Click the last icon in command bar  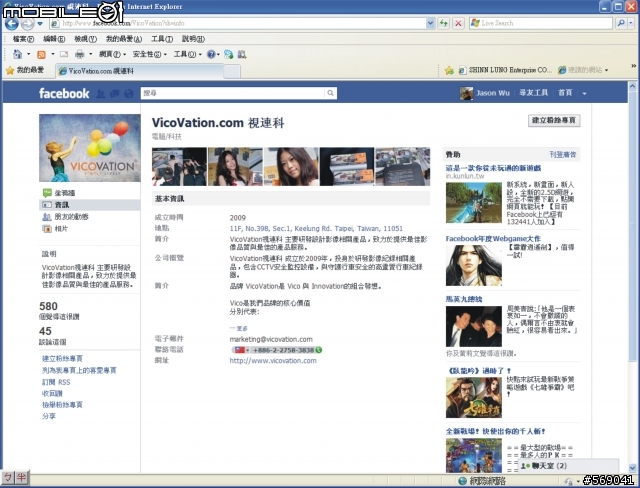pyautogui.click(x=242, y=54)
